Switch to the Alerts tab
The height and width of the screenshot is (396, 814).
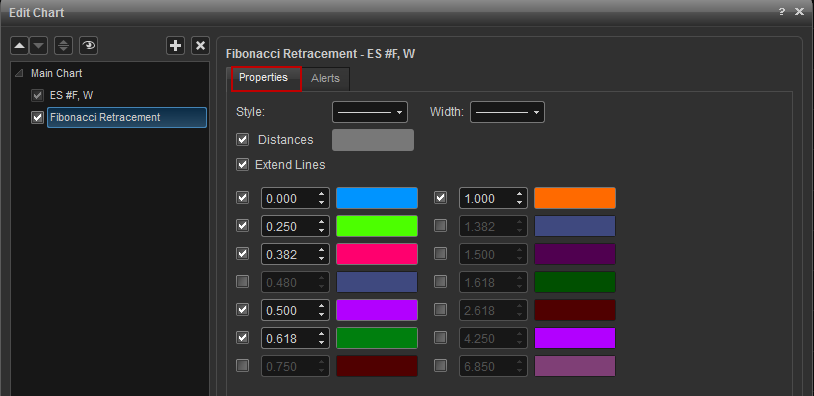point(325,78)
